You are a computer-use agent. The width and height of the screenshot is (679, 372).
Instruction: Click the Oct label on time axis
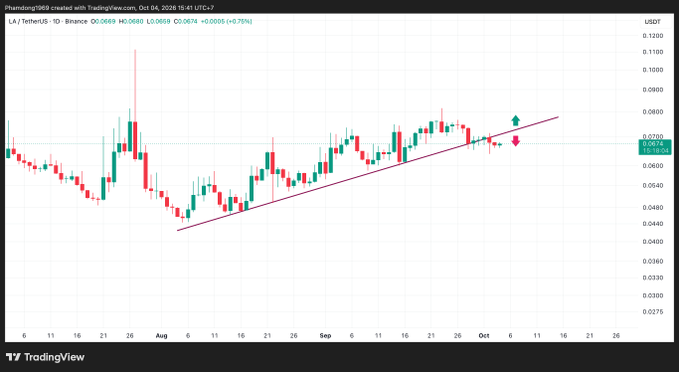pyautogui.click(x=484, y=336)
